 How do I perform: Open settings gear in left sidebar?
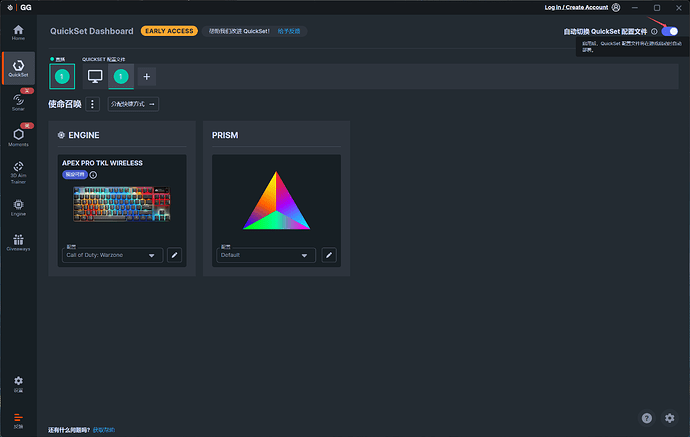pos(18,383)
